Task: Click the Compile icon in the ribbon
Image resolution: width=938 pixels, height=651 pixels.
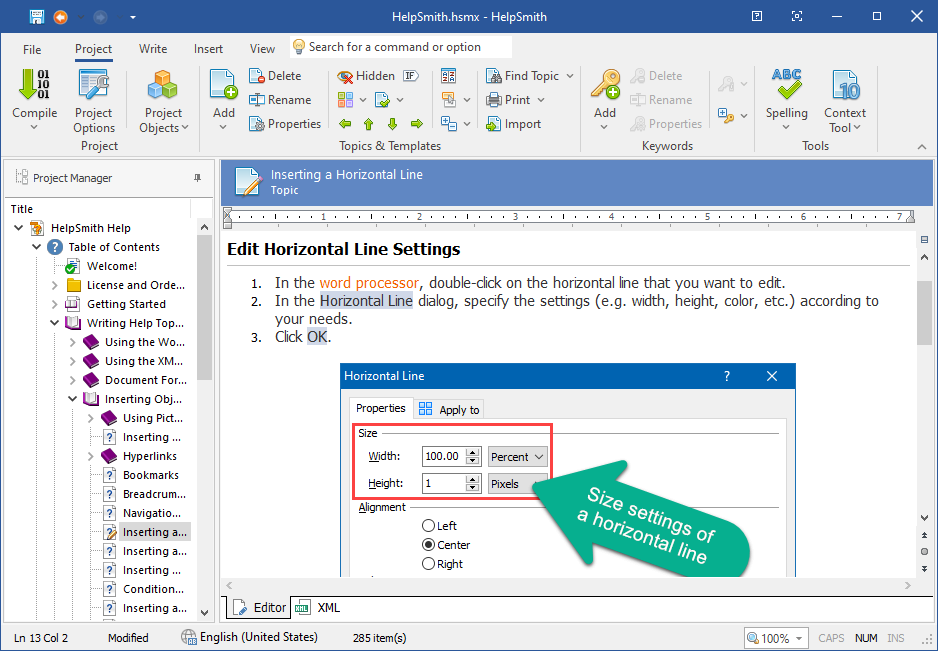Action: [x=34, y=84]
